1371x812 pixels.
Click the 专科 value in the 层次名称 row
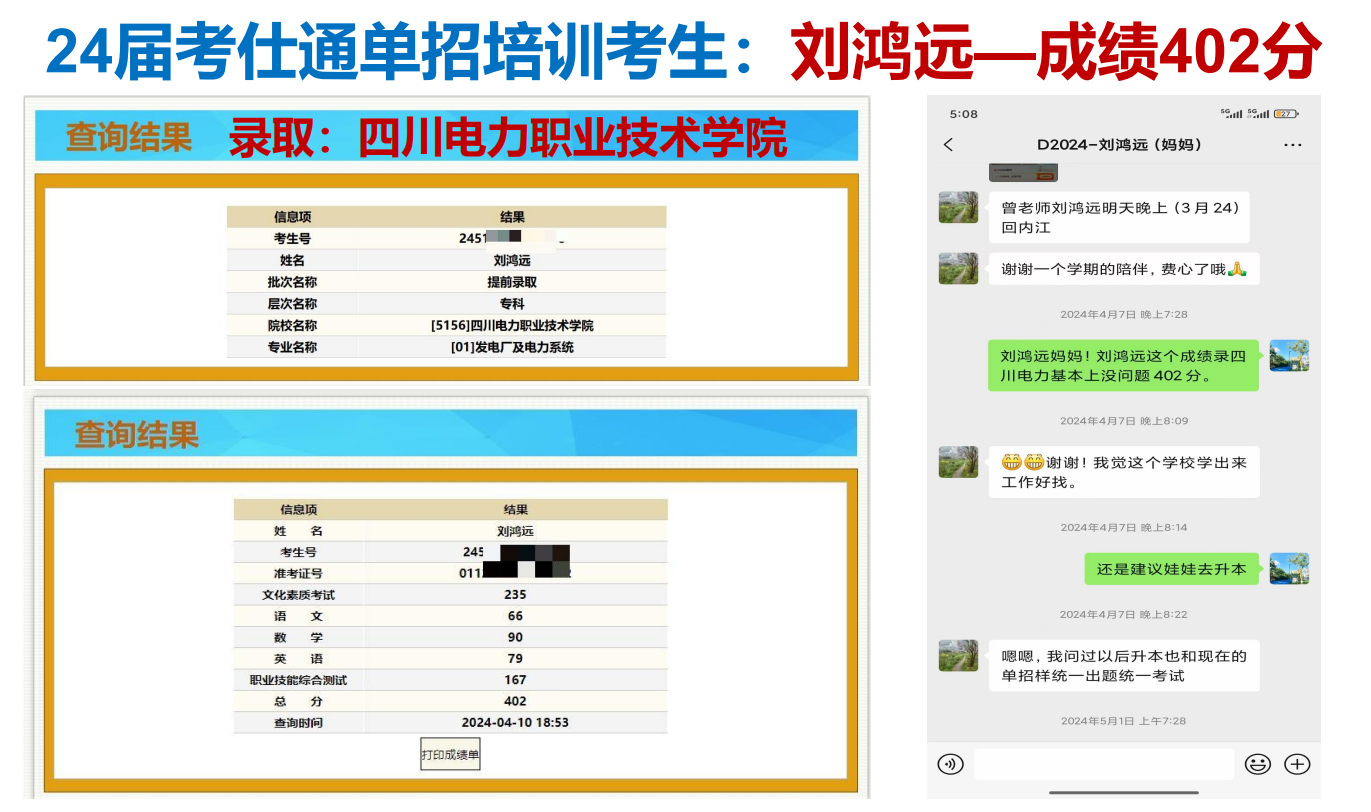pyautogui.click(x=512, y=304)
